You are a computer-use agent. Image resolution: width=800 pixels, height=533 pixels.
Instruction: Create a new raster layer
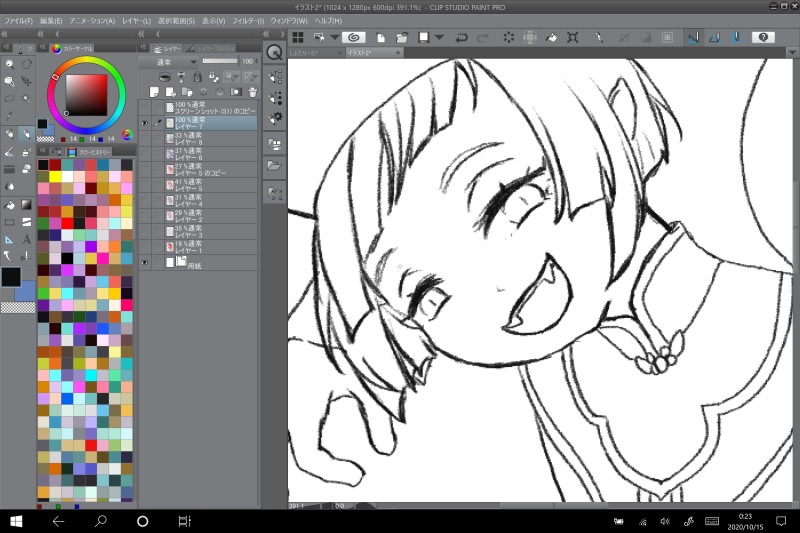tap(154, 92)
